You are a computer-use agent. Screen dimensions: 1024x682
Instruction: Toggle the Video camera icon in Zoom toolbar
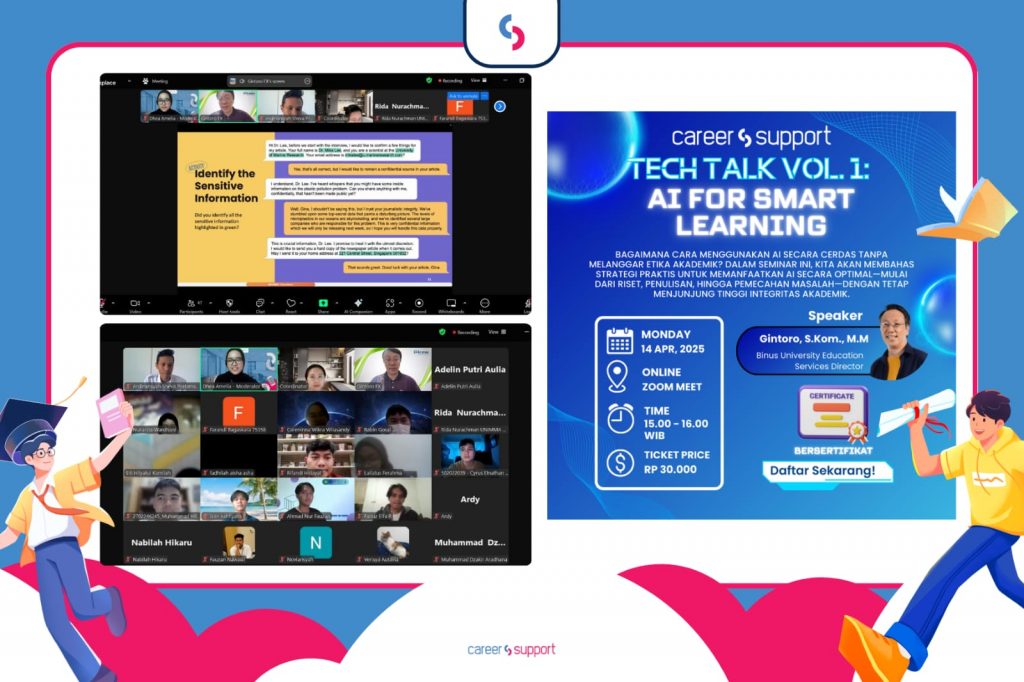135,303
